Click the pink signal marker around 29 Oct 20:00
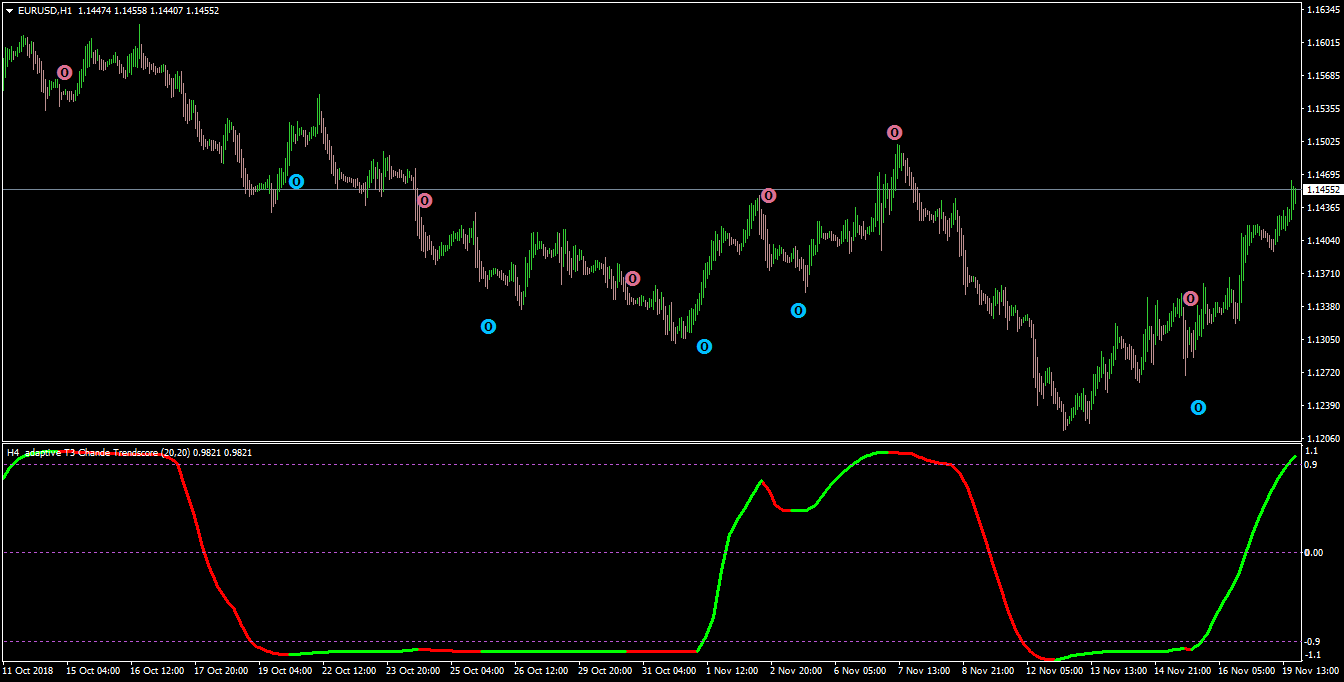 coord(632,278)
